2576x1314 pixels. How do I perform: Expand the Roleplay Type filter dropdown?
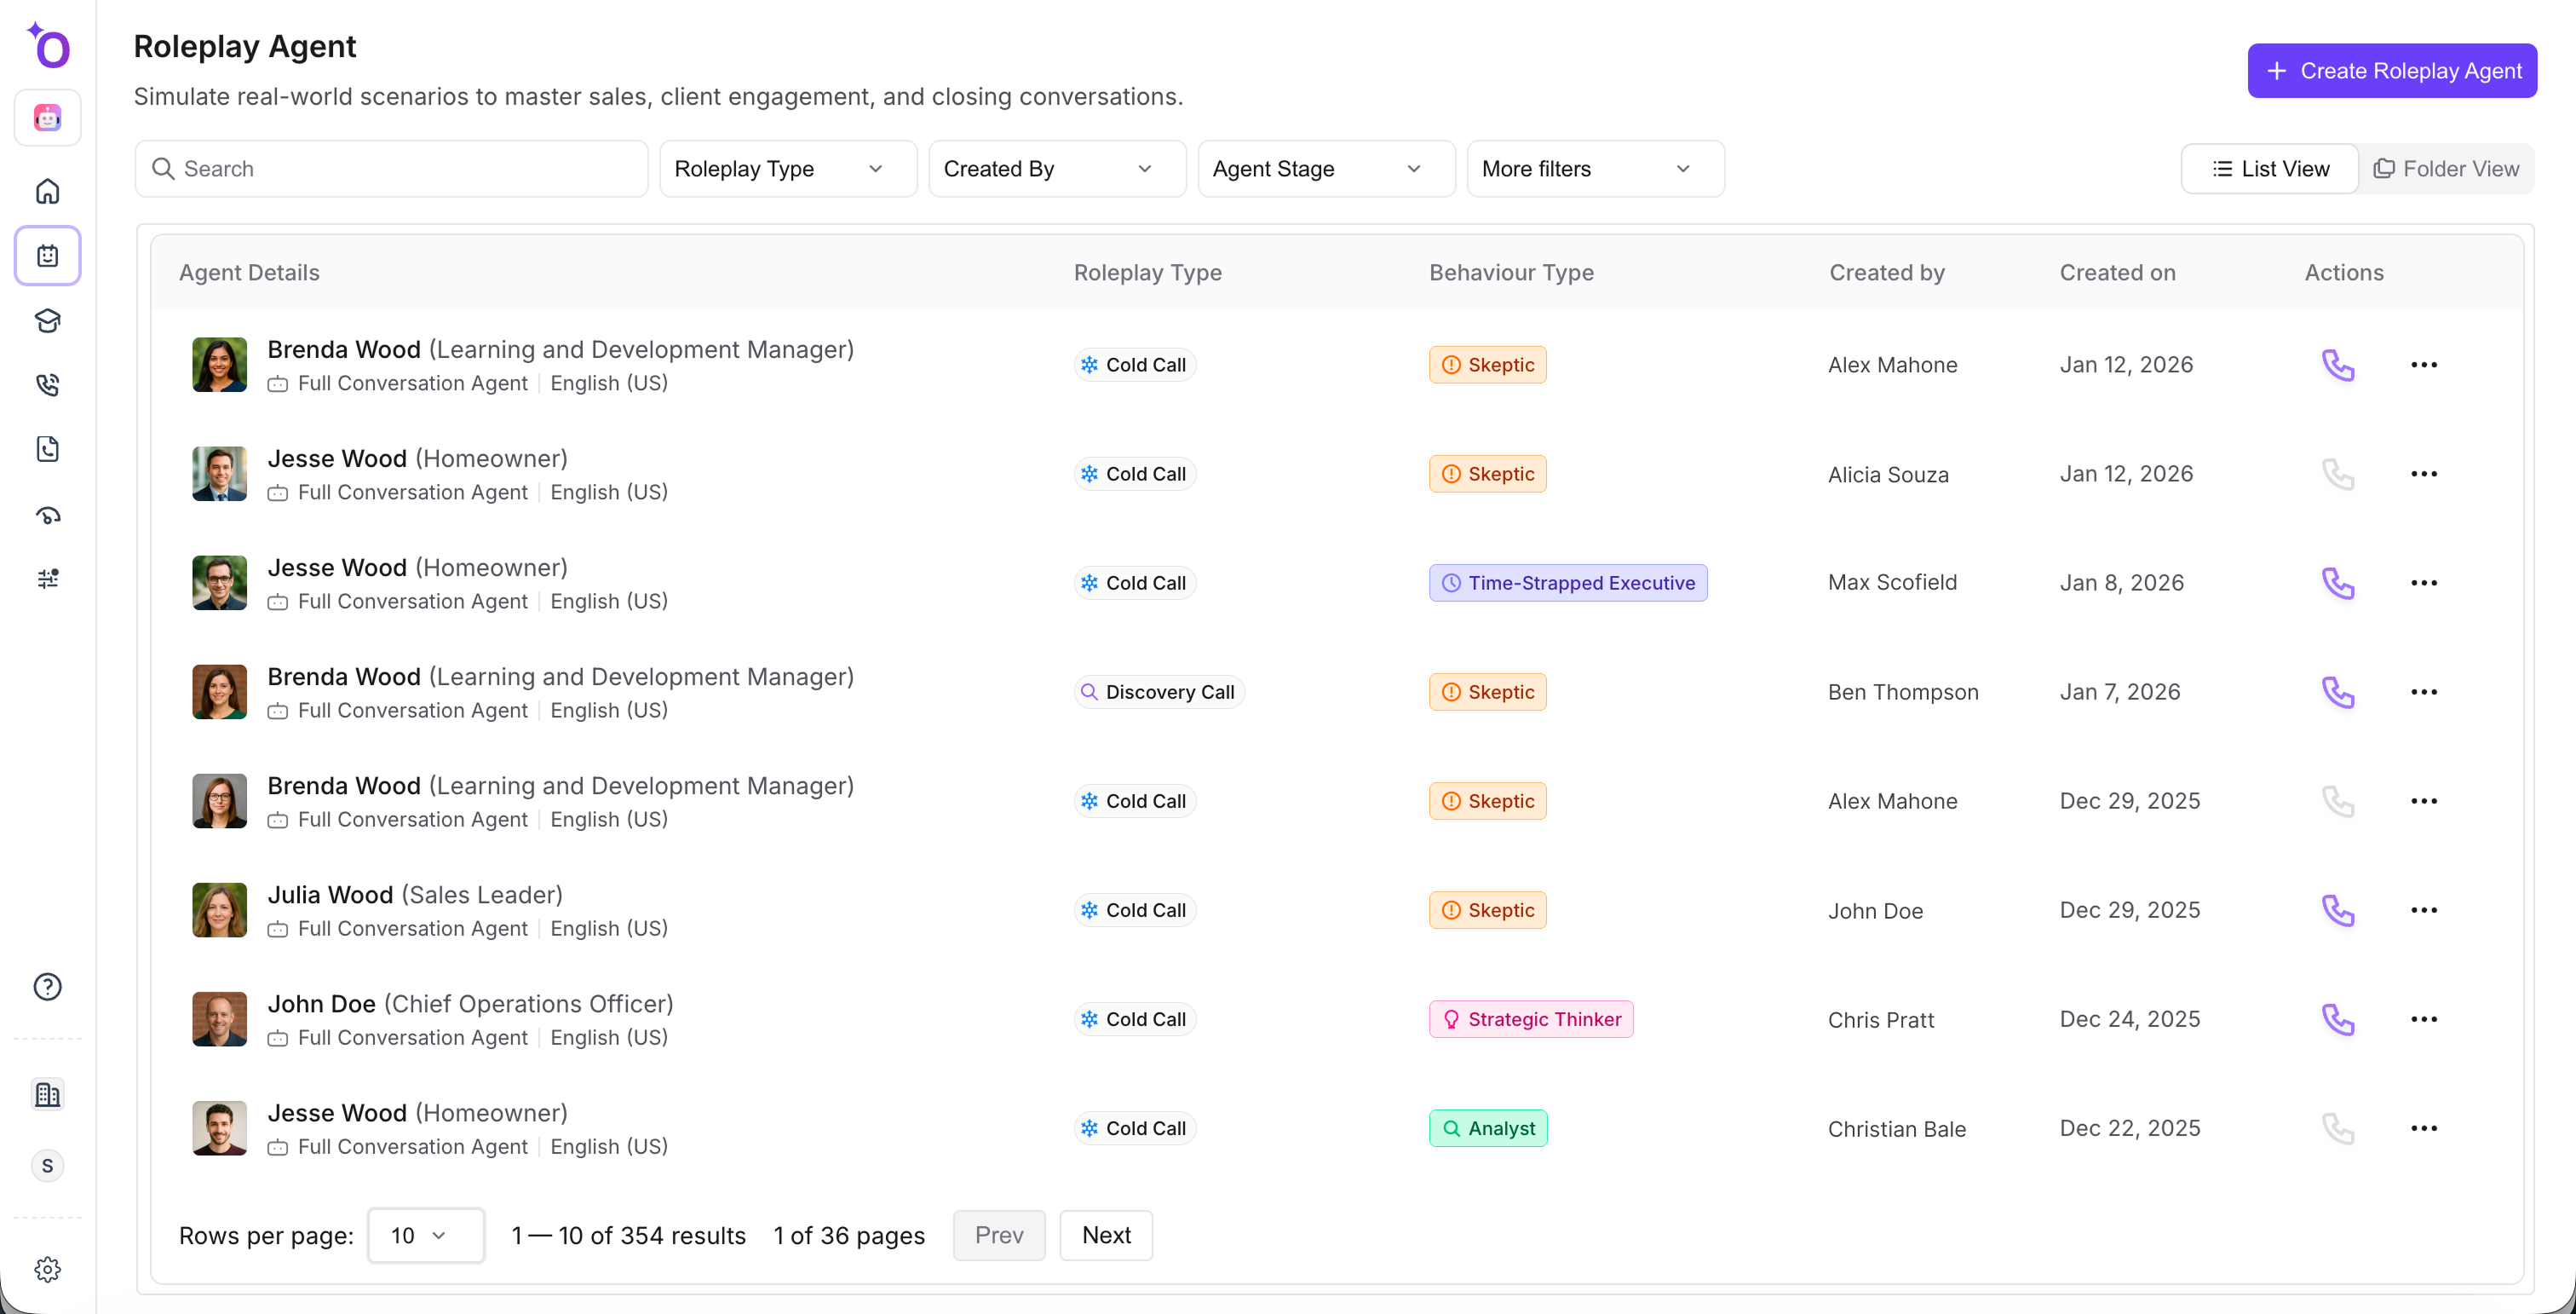pos(787,169)
